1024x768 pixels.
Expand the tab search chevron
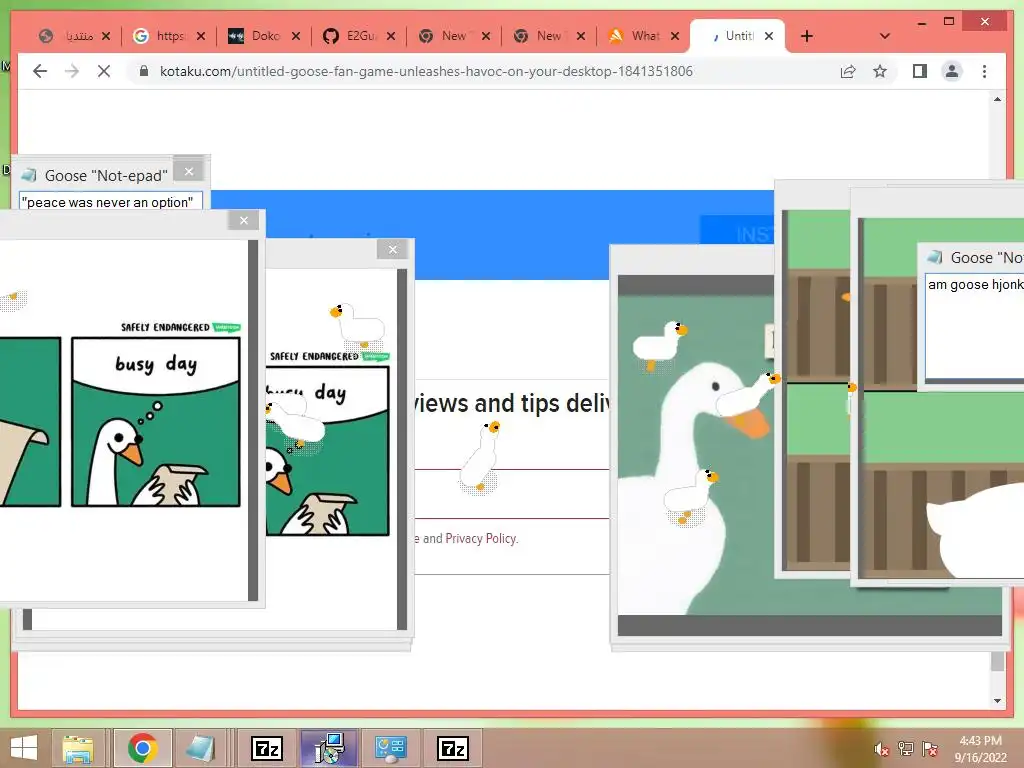click(x=884, y=36)
